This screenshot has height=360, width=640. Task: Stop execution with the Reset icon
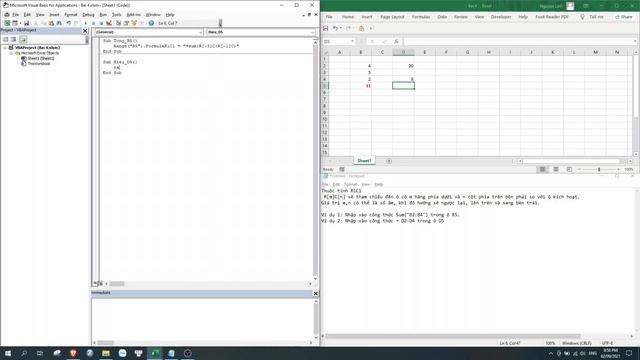(x=101, y=23)
